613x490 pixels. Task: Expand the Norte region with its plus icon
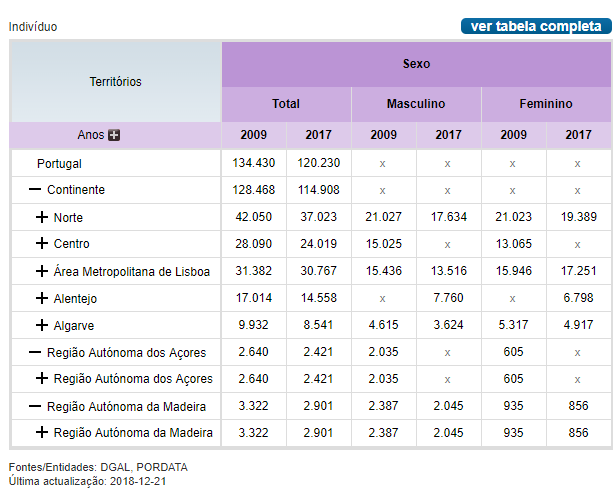click(x=42, y=217)
